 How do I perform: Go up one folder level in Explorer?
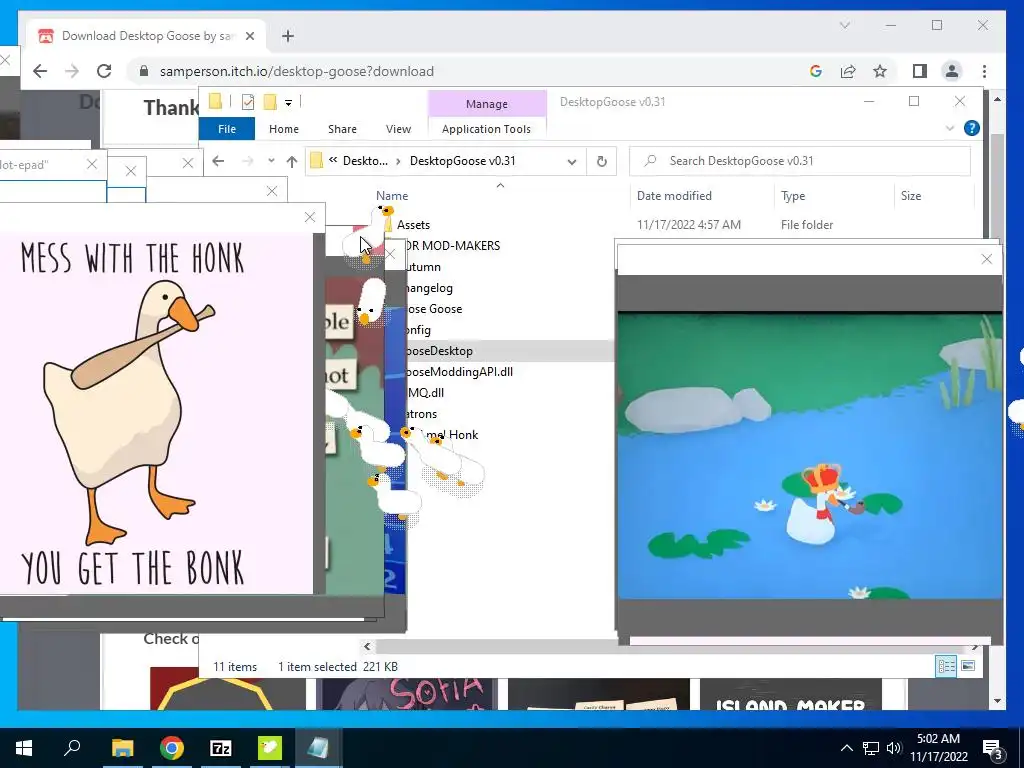pos(291,161)
